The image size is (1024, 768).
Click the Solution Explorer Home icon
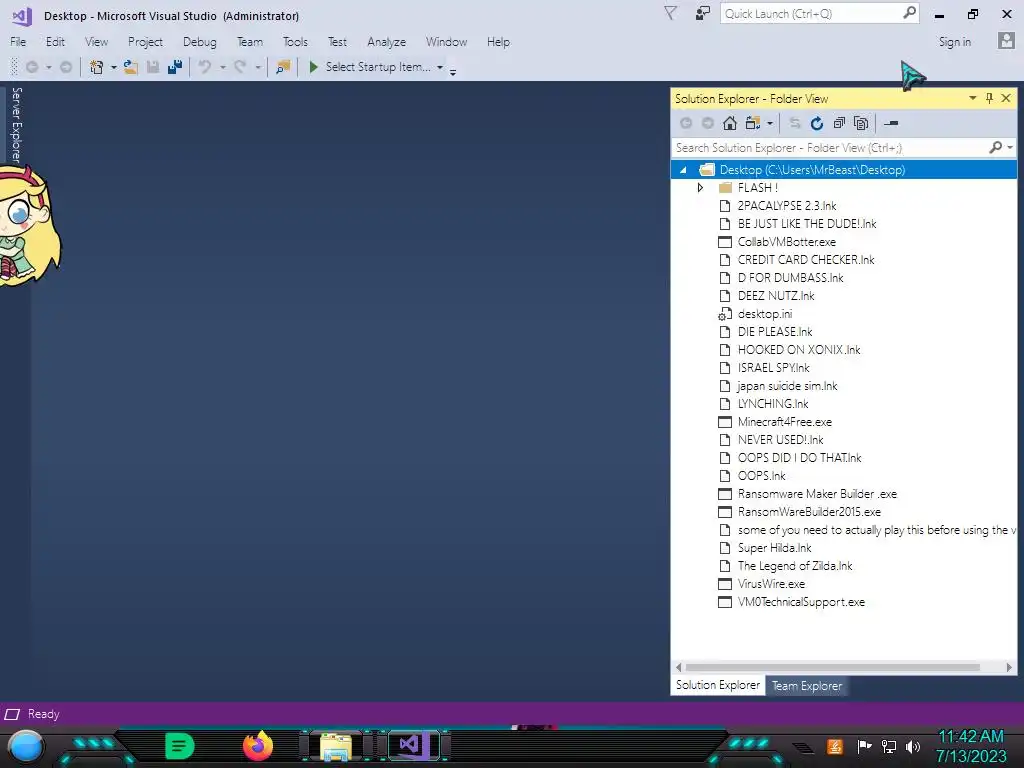tap(730, 123)
